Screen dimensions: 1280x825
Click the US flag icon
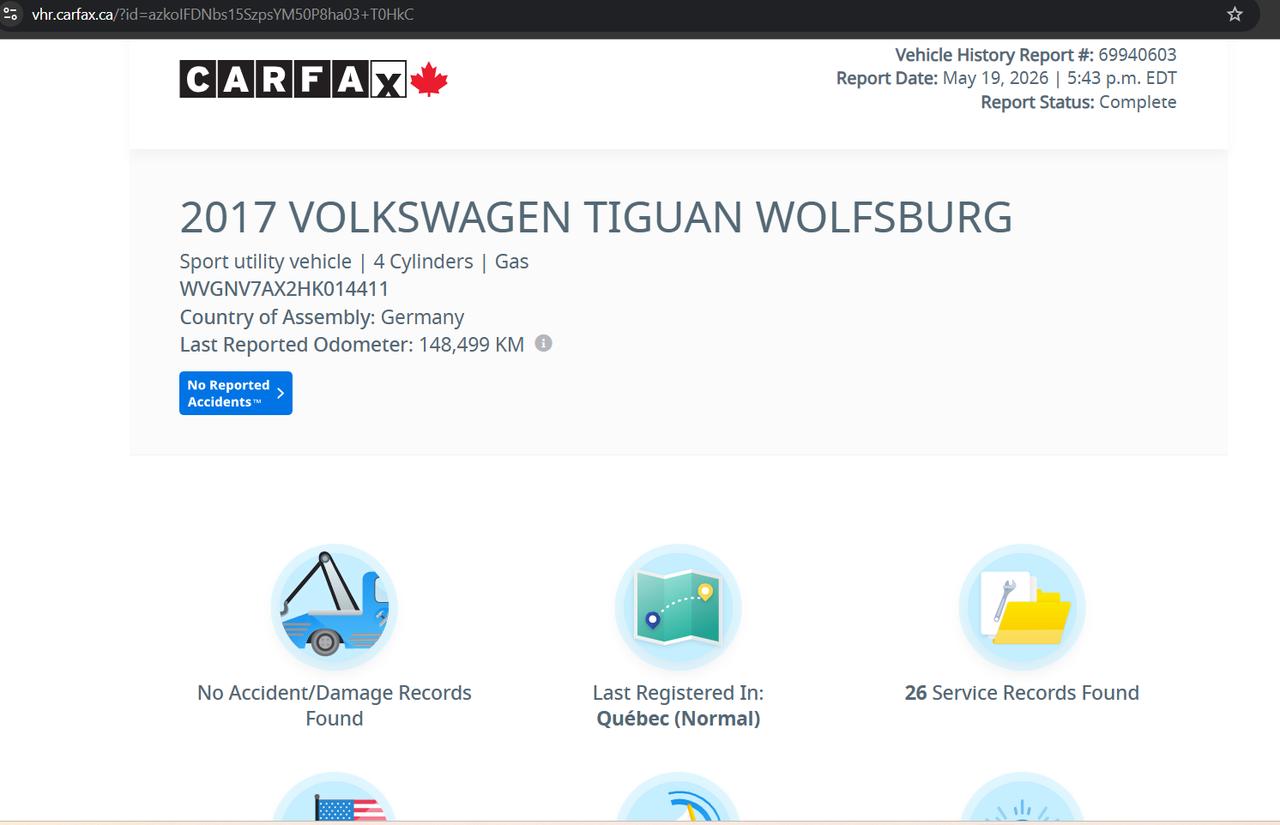(334, 798)
